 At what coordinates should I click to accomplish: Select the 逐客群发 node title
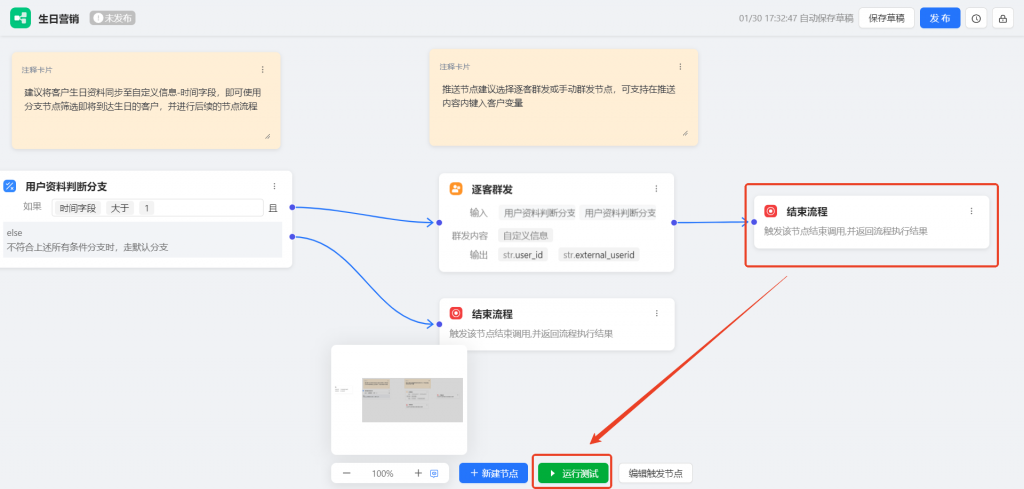pyautogui.click(x=492, y=189)
